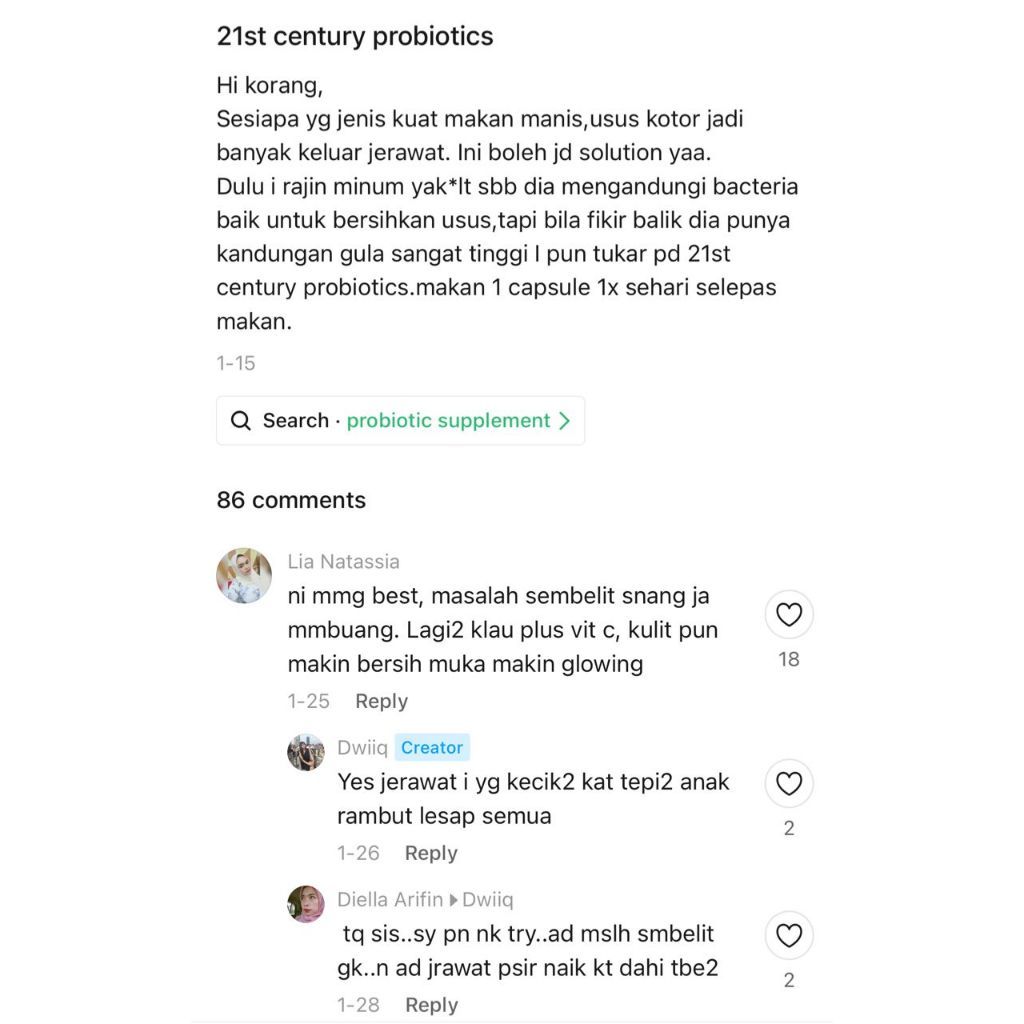Image resolution: width=1024 pixels, height=1024 pixels.
Task: Click the mentioned Dwiiq name in reply
Action: pos(488,900)
